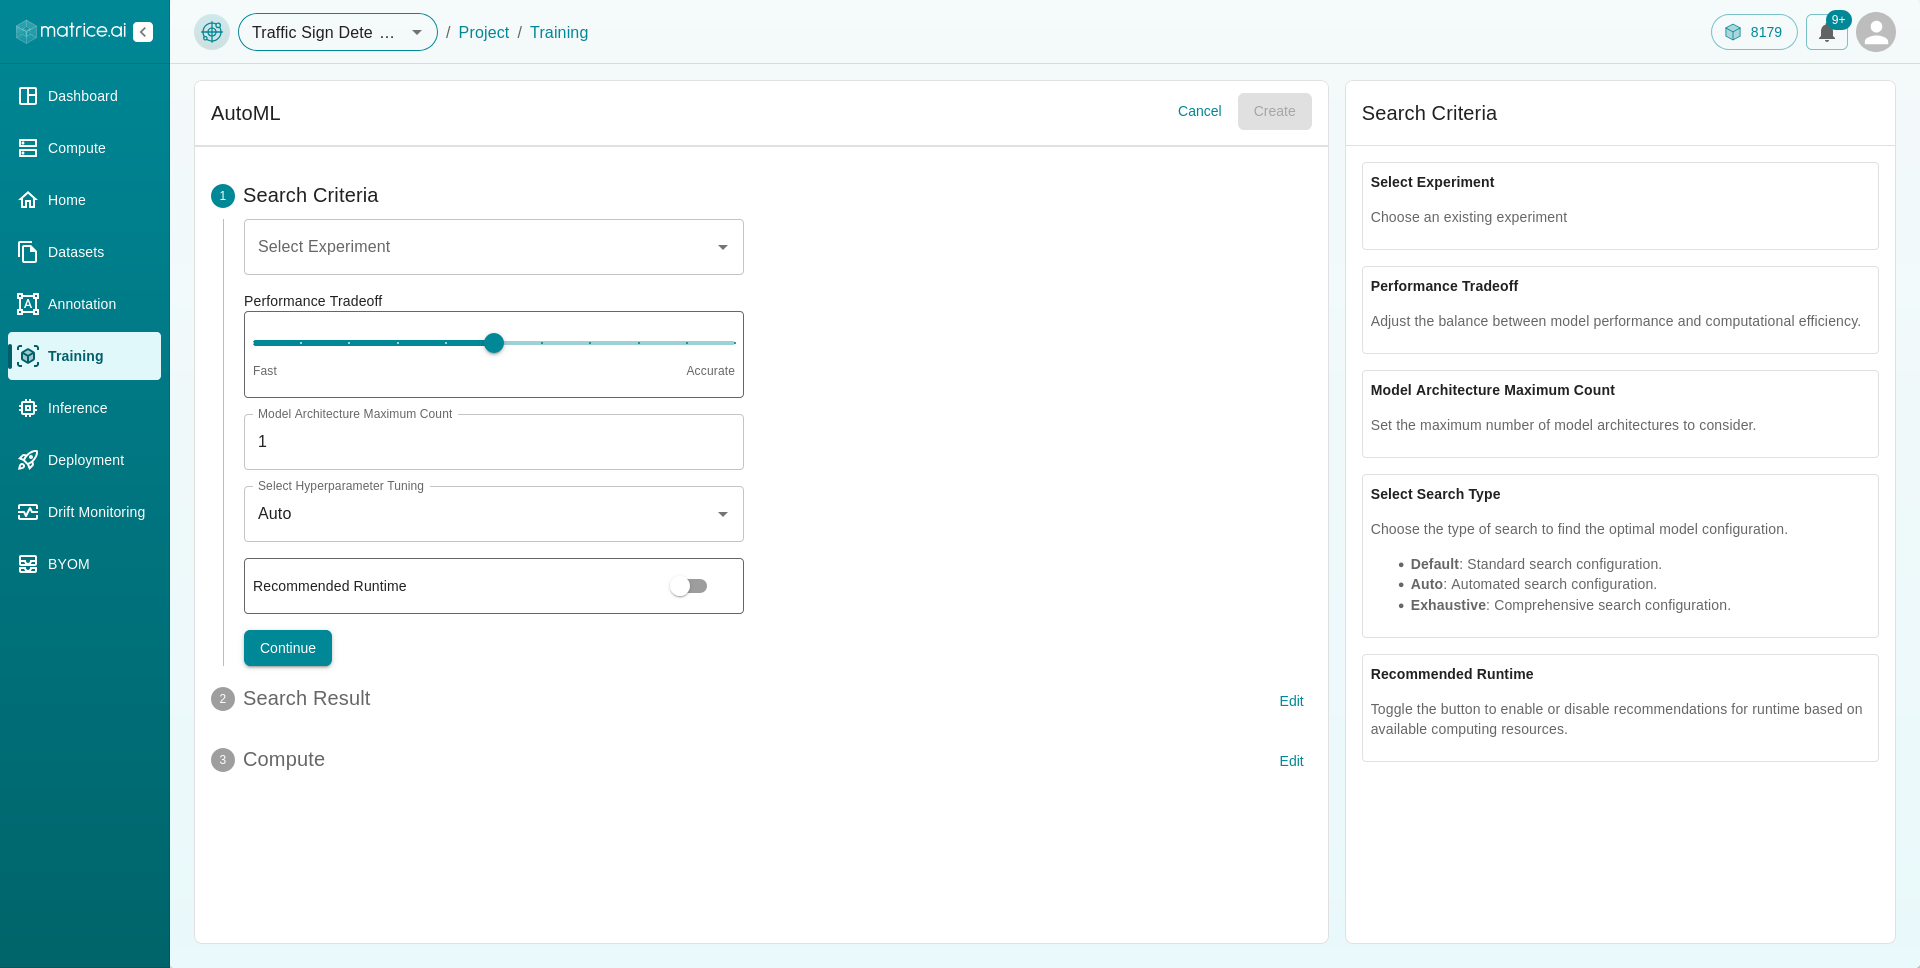The width and height of the screenshot is (1920, 968).
Task: Collapse the sidebar with the chevron button
Action: click(143, 32)
